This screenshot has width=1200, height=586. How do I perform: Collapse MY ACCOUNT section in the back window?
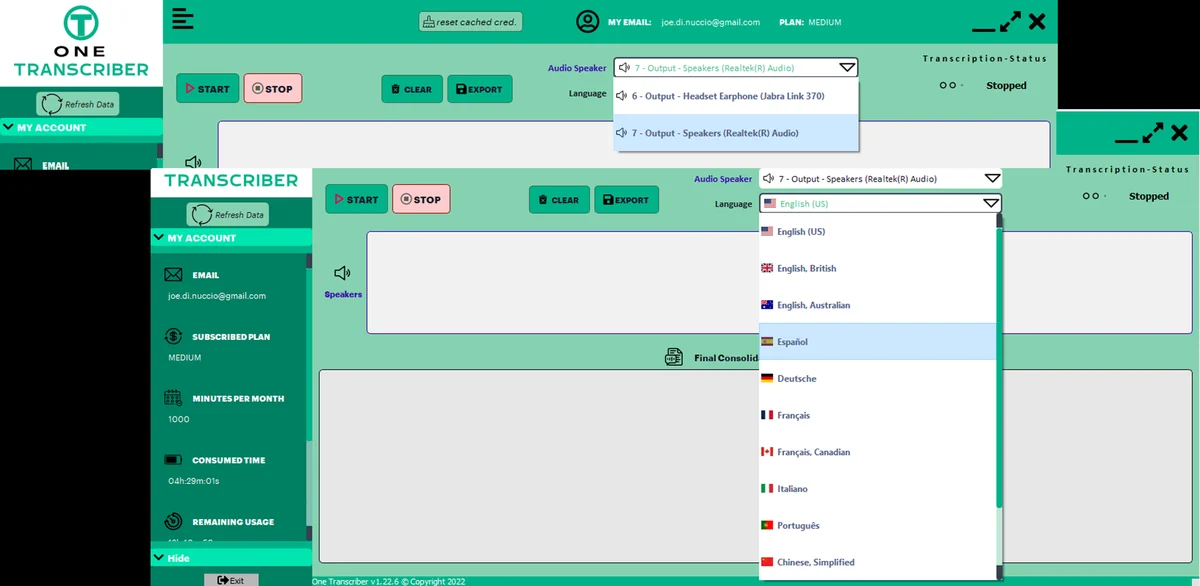[81, 127]
